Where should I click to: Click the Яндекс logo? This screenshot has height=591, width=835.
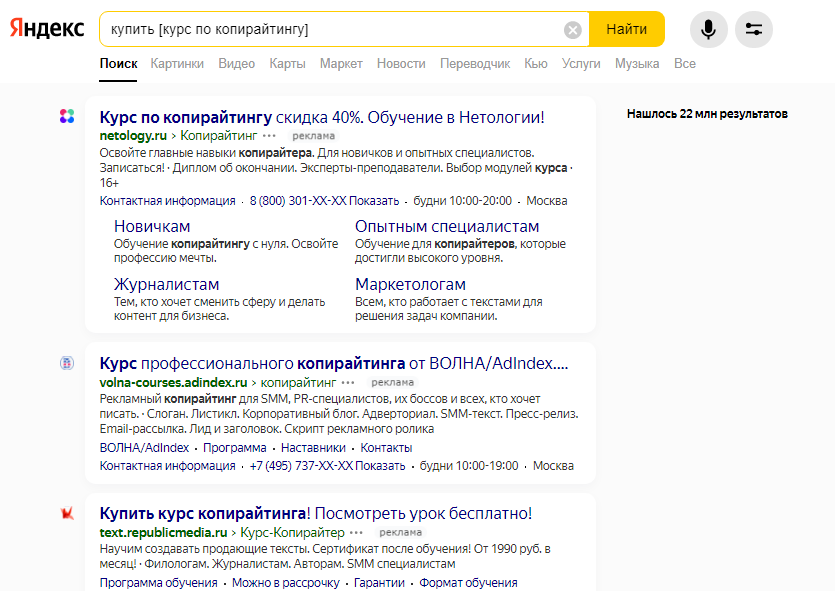(x=47, y=29)
